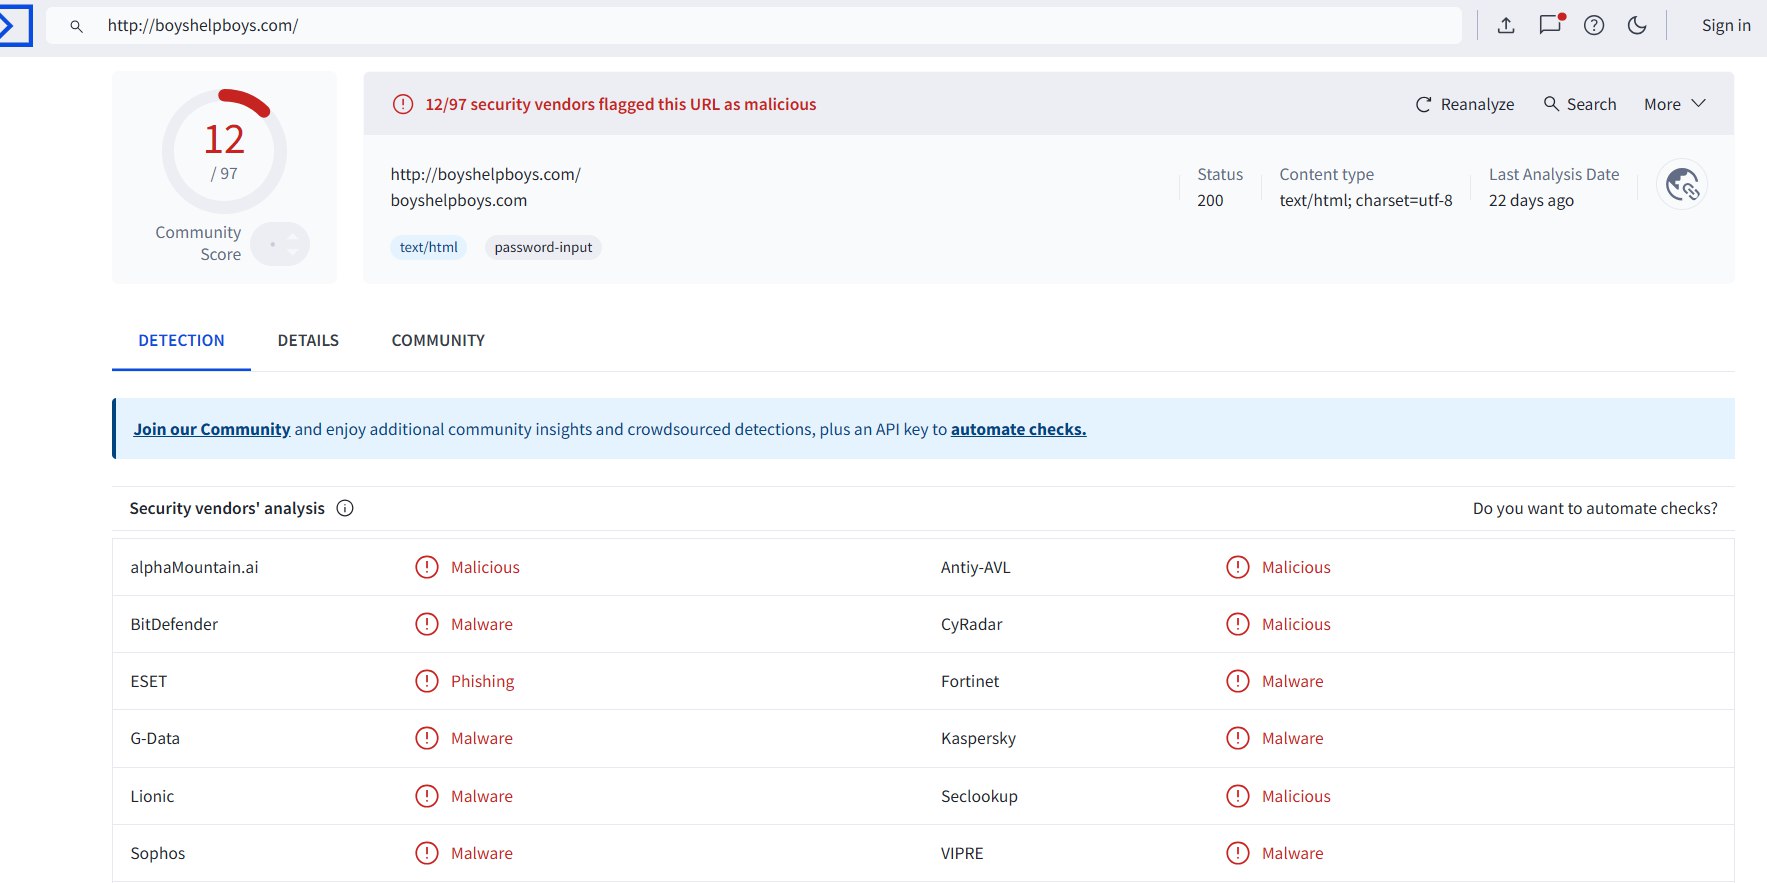Click the Malware verdict for Fortinet
Image resolution: width=1767 pixels, height=883 pixels.
(1292, 681)
